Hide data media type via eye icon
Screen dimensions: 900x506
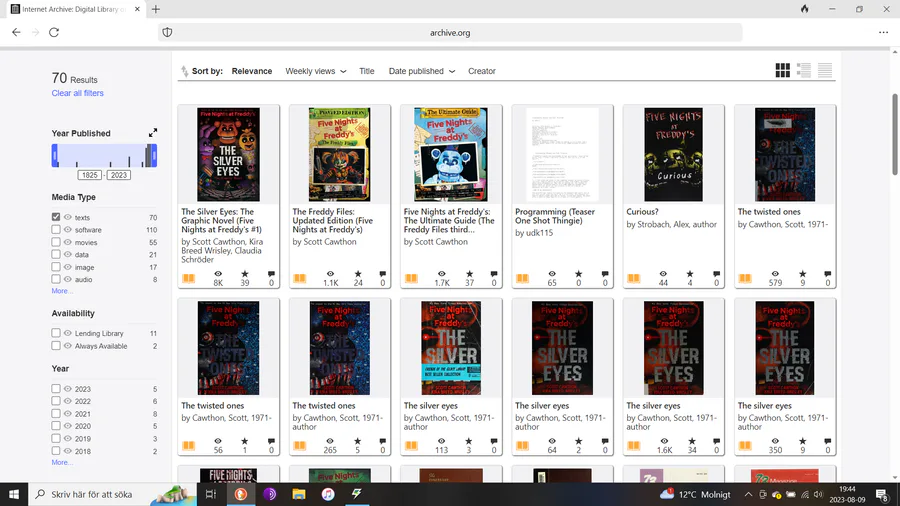coord(68,254)
